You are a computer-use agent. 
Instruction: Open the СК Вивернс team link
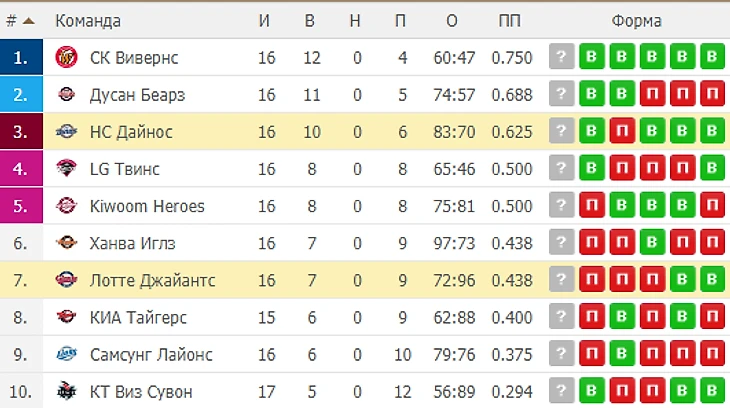[x=134, y=58]
